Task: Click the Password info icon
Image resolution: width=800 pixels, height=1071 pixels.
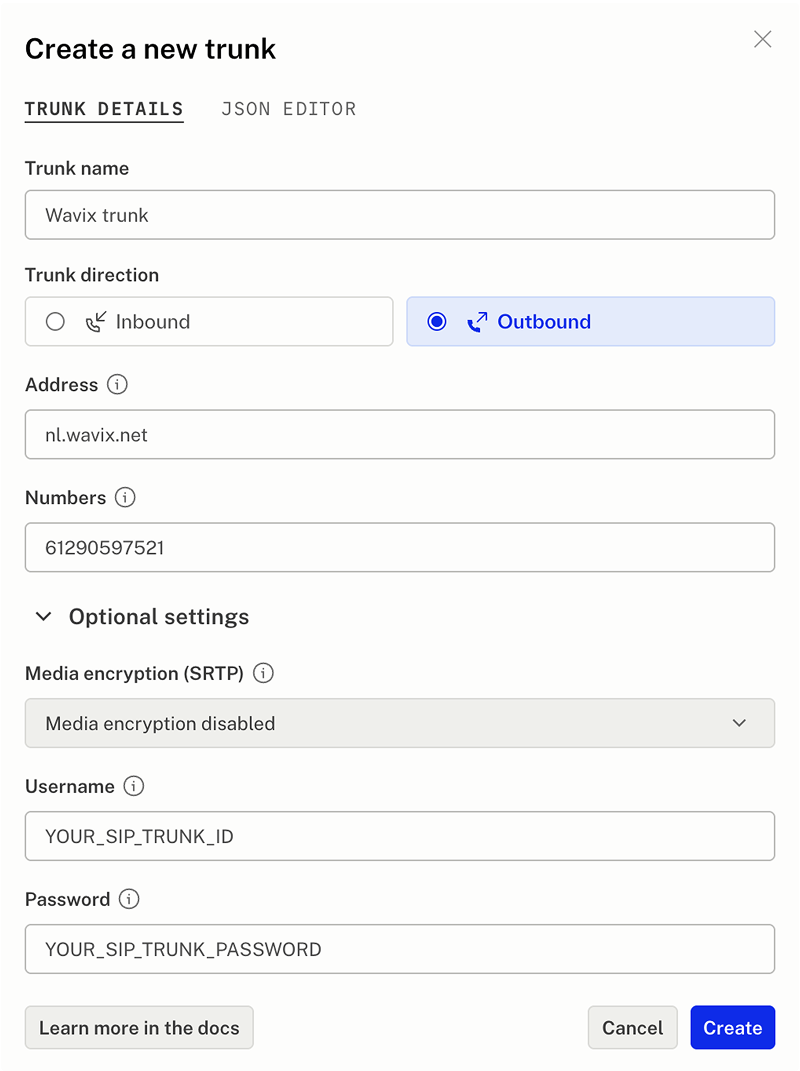Action: 129,900
